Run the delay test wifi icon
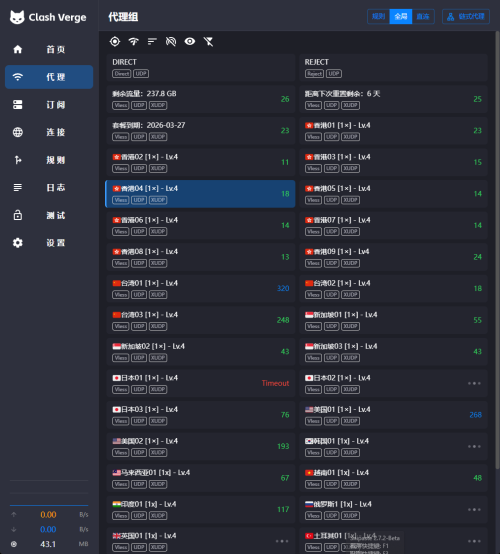This screenshot has width=500, height=554. [x=134, y=42]
